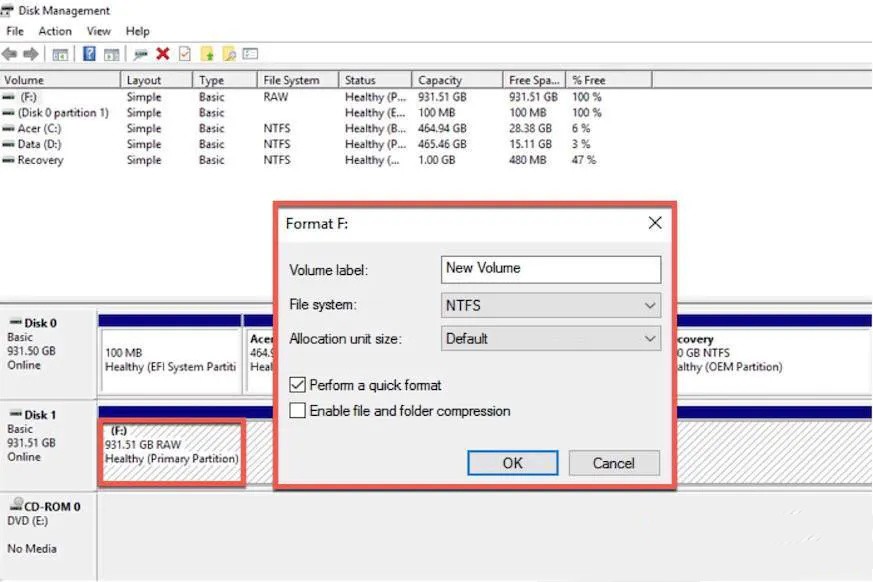Sort by the Layout column header
This screenshot has height=582, width=873.
tap(156, 80)
